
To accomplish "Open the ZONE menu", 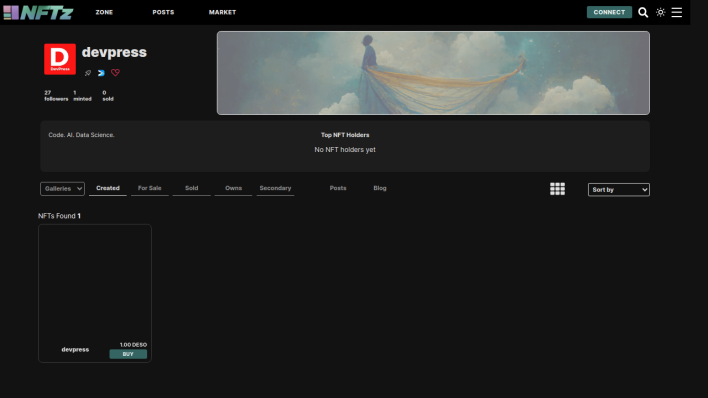I will coord(104,12).
